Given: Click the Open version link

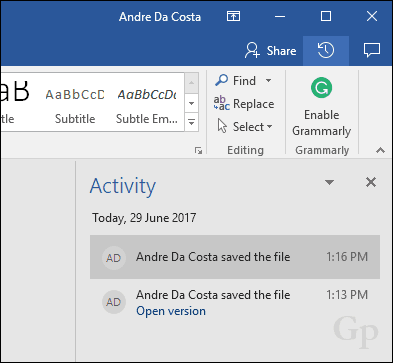Looking at the screenshot, I should [171, 311].
